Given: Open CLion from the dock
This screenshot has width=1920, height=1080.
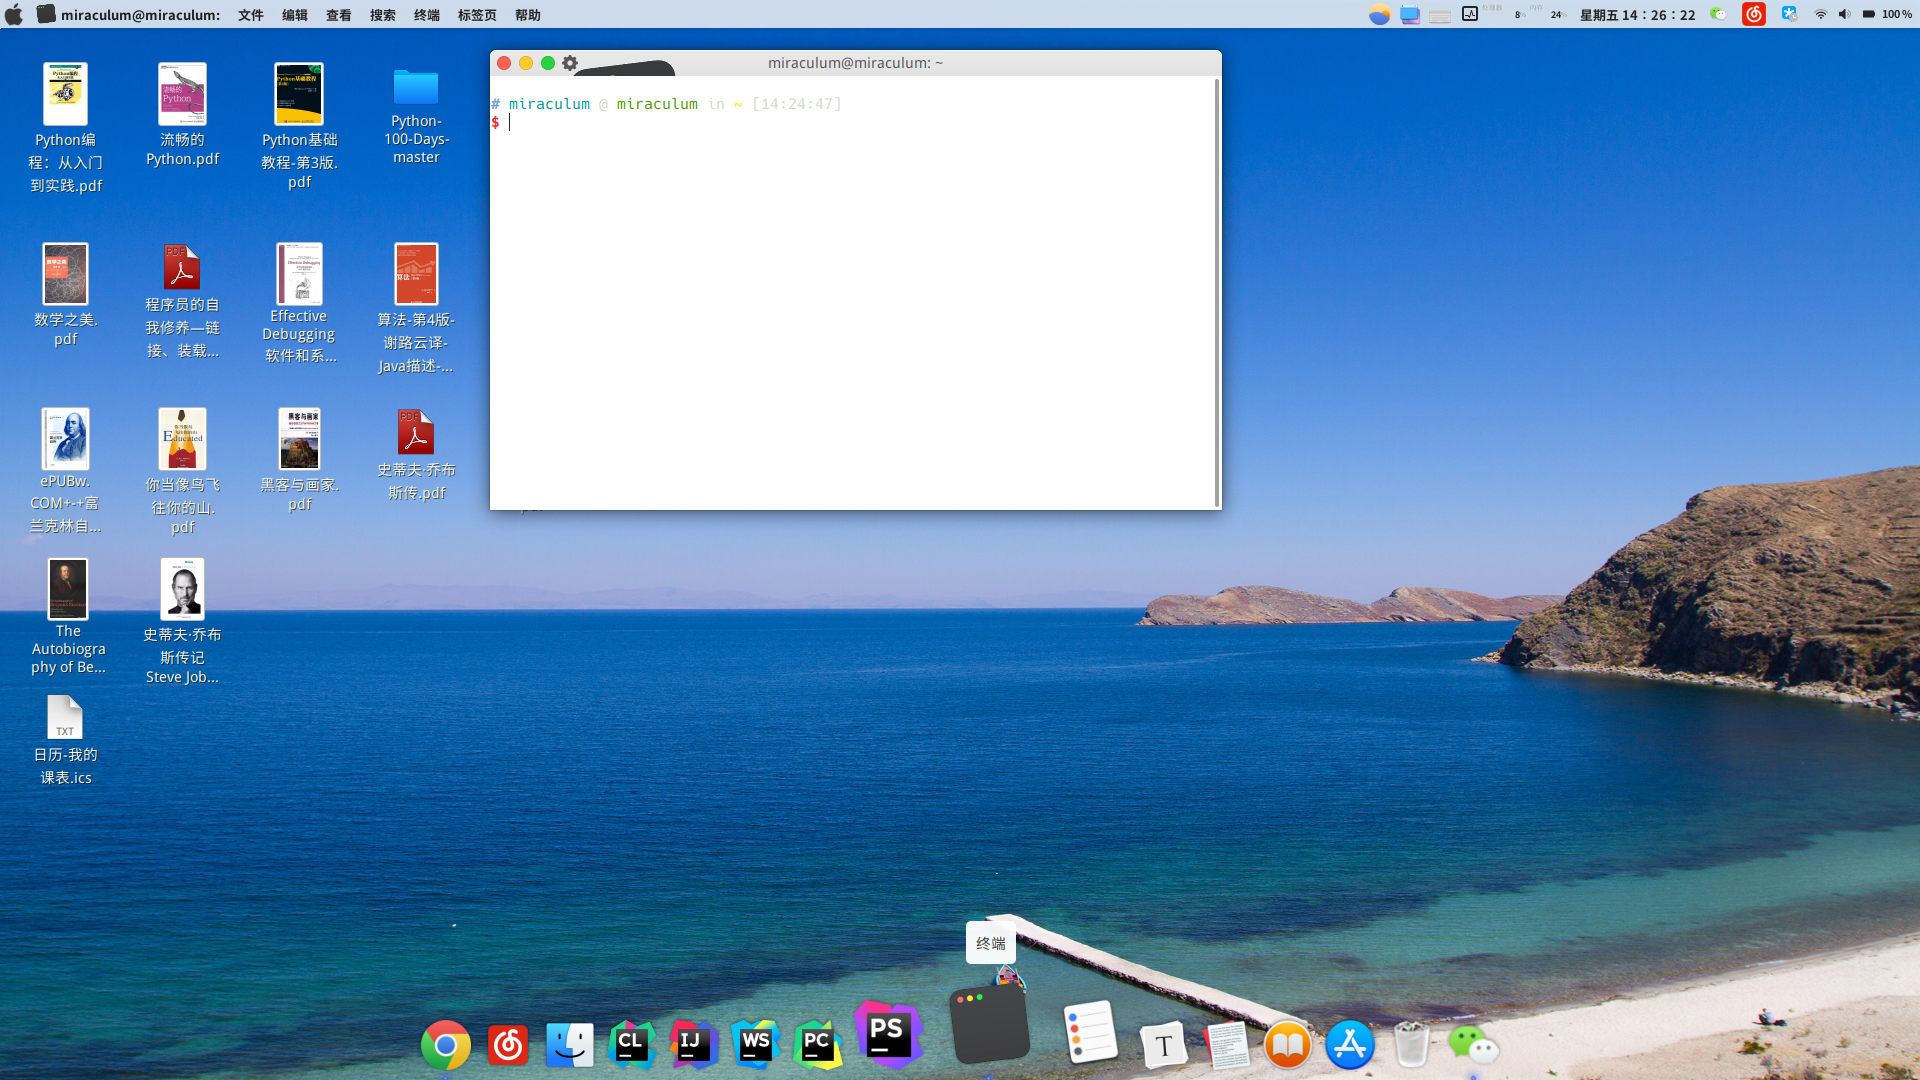Looking at the screenshot, I should [x=631, y=1045].
